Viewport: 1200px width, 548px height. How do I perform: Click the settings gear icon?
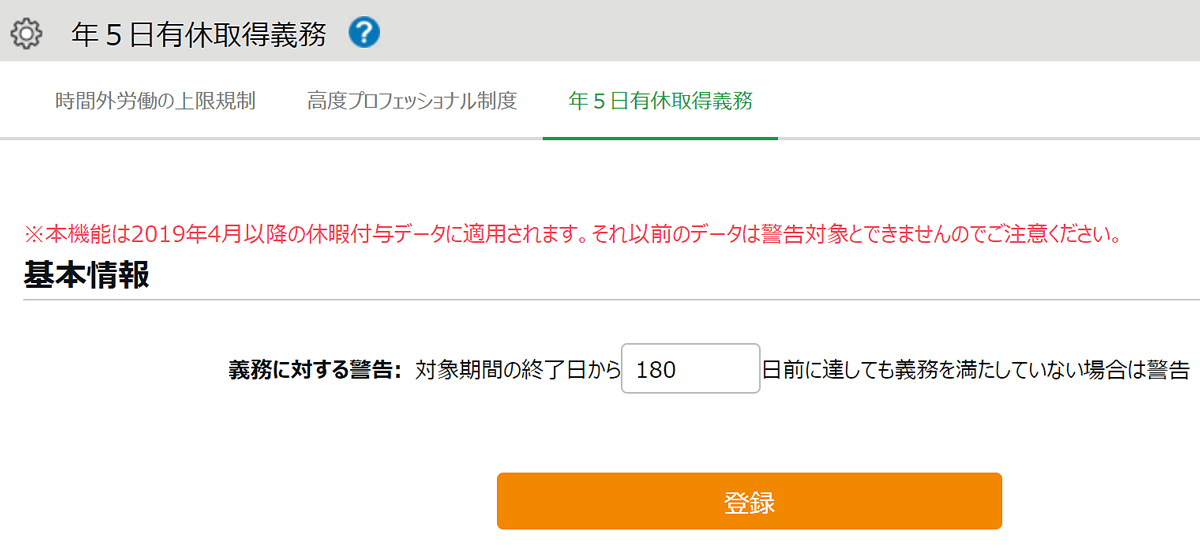[26, 35]
